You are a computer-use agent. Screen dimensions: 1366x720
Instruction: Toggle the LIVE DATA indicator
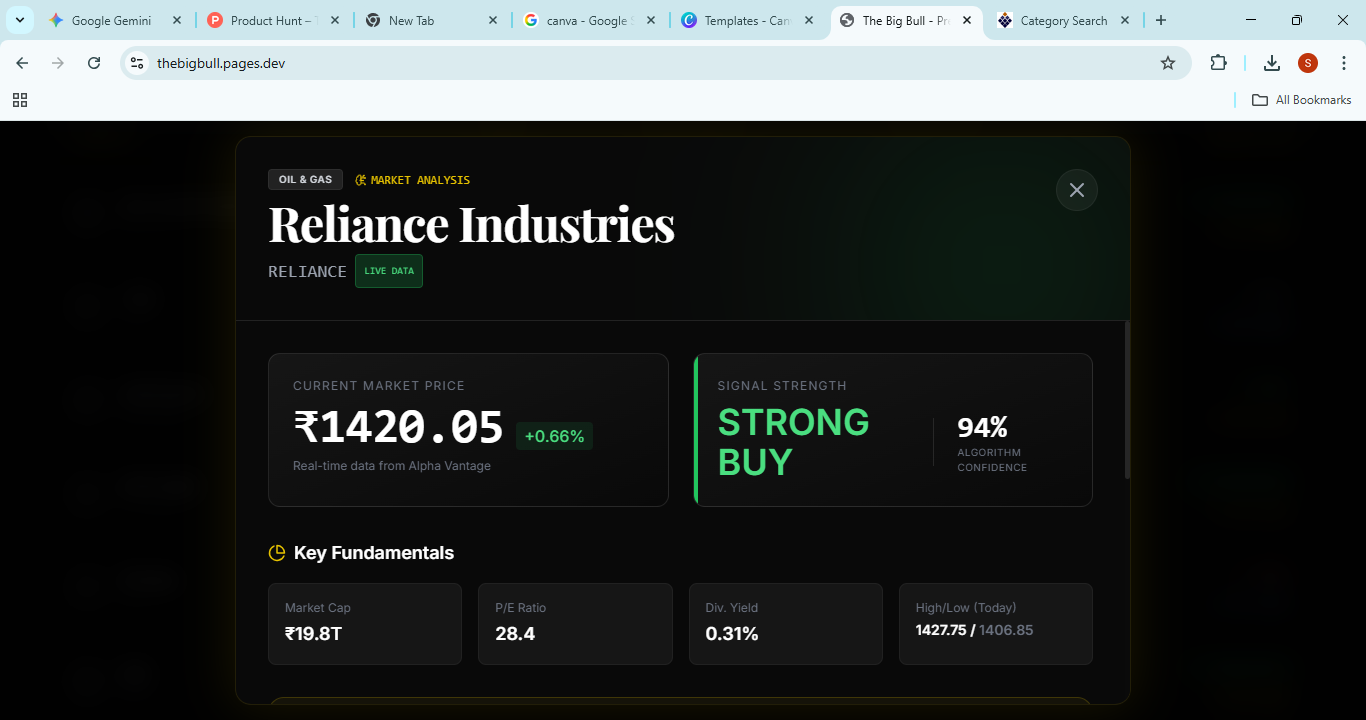pyautogui.click(x=388, y=270)
